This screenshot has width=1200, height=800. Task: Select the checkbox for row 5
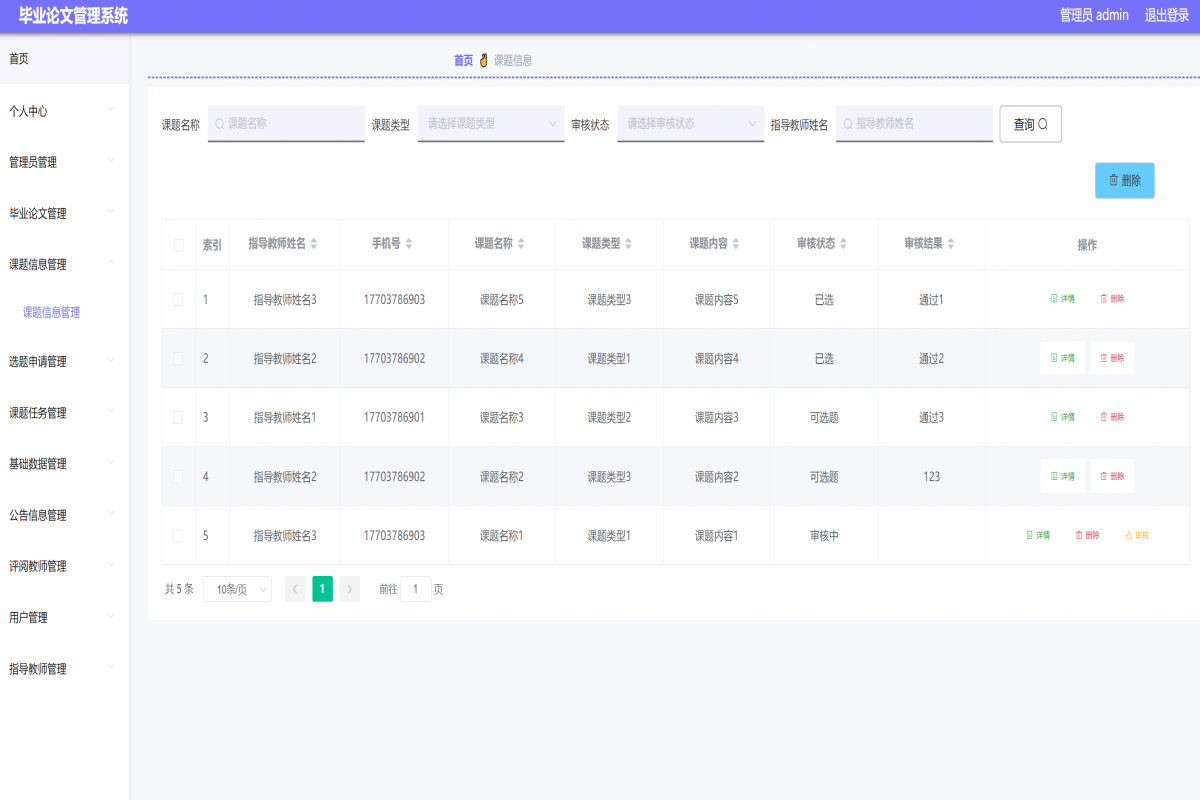(x=178, y=536)
